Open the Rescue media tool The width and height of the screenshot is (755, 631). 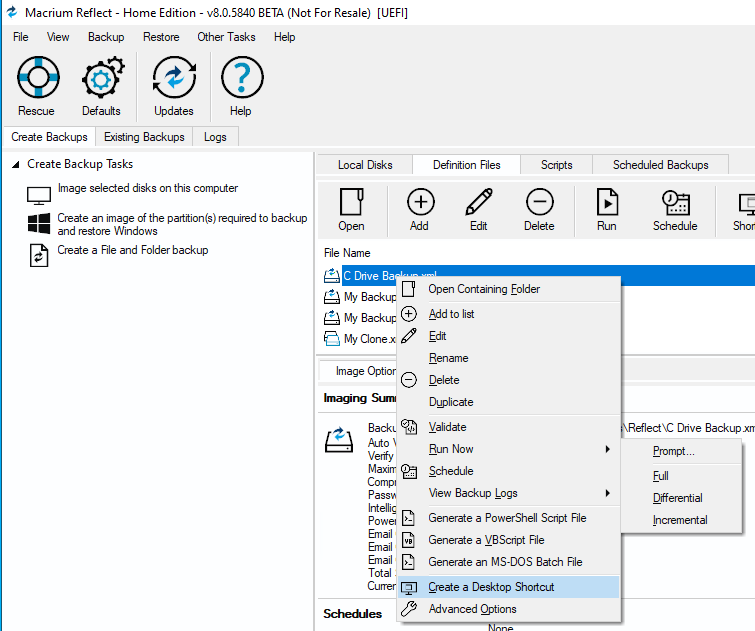pyautogui.click(x=38, y=78)
